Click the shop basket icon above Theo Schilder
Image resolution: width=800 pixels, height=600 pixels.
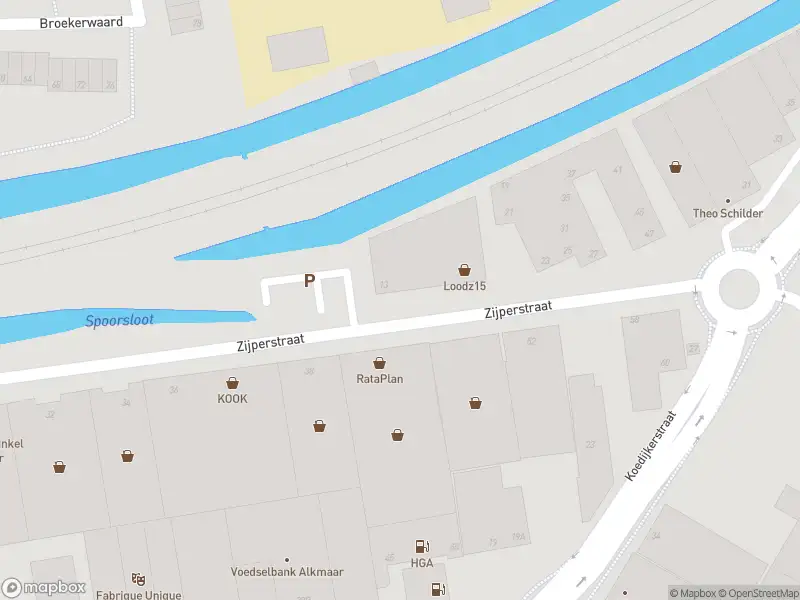(676, 167)
